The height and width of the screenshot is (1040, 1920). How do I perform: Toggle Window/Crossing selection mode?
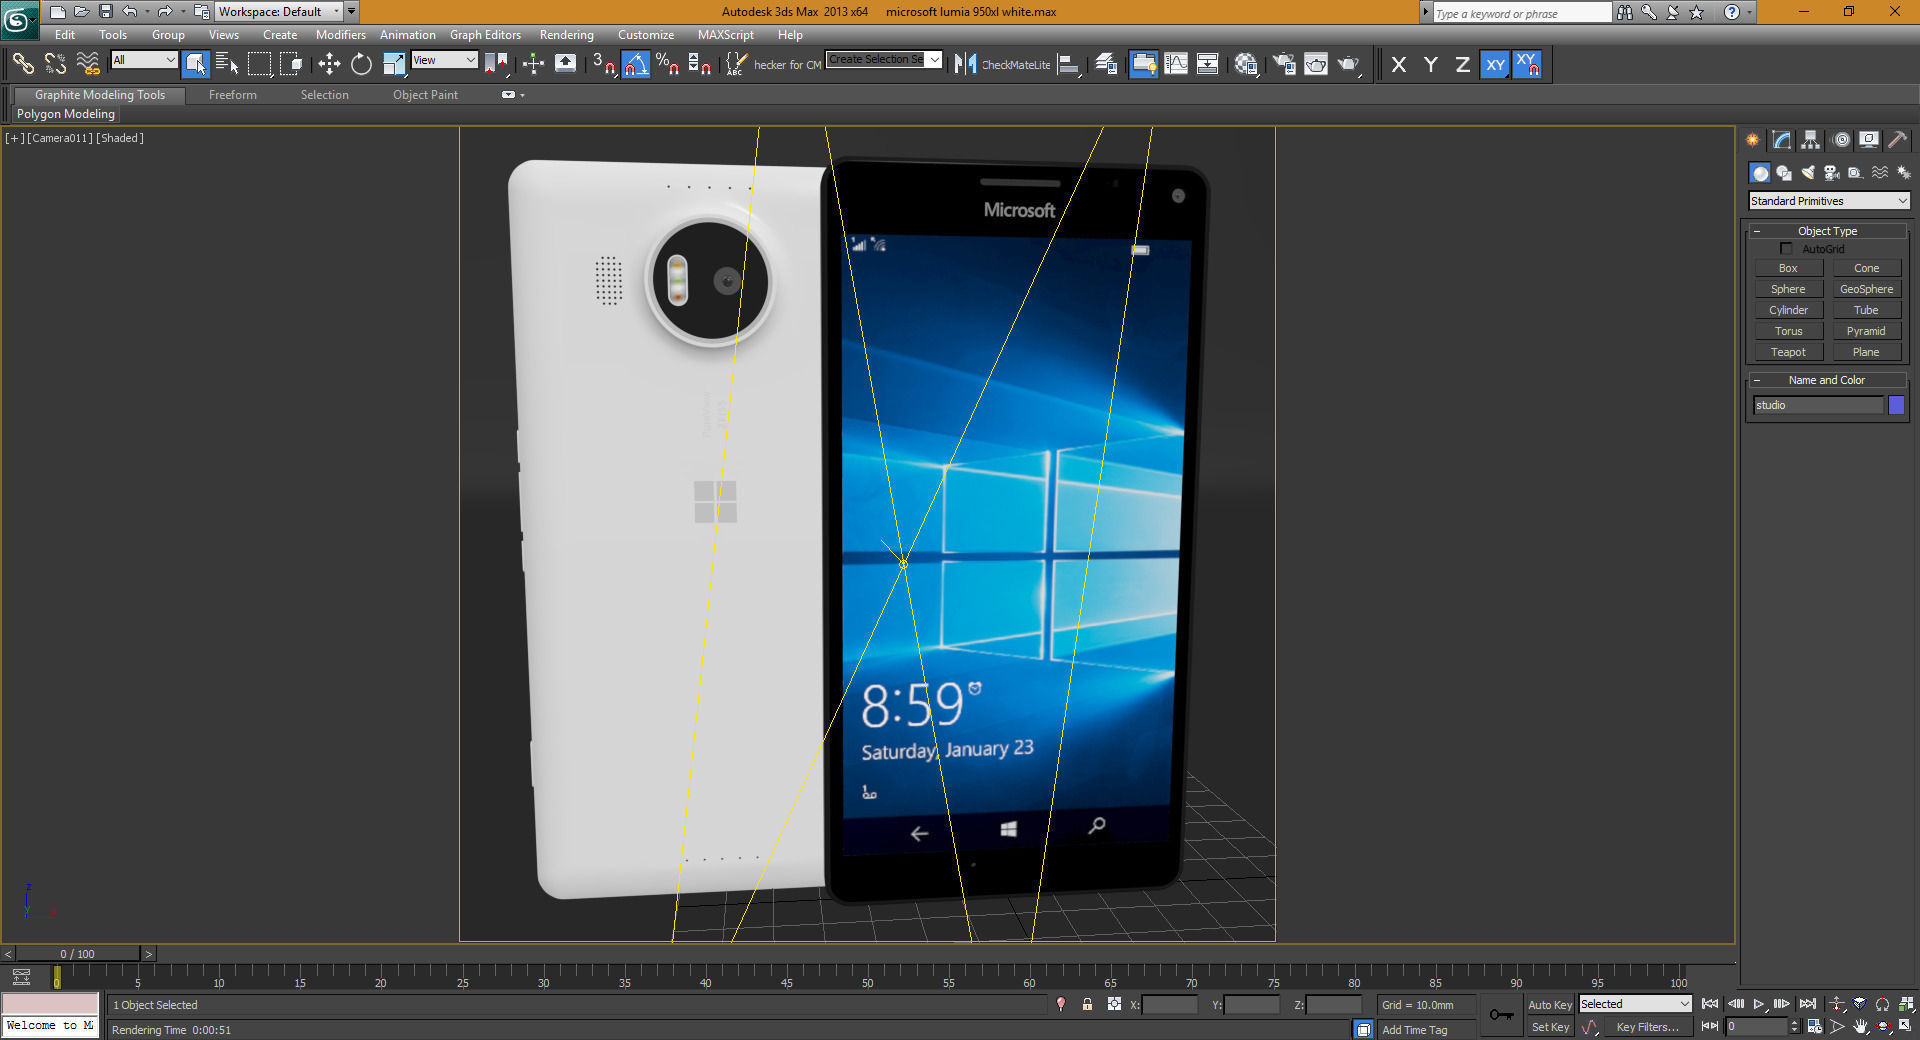point(291,64)
